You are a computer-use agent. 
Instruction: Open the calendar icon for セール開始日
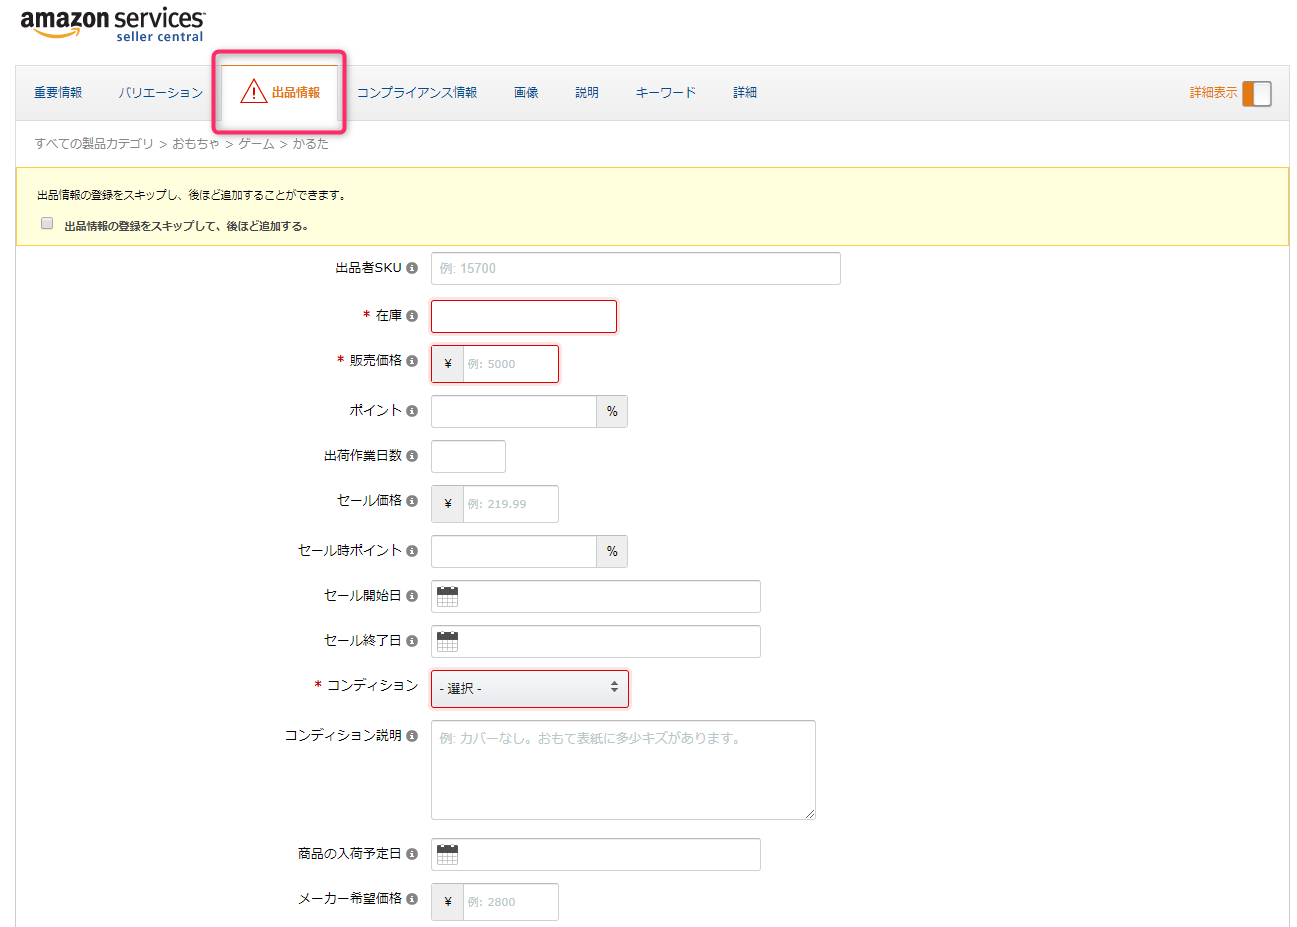[447, 597]
